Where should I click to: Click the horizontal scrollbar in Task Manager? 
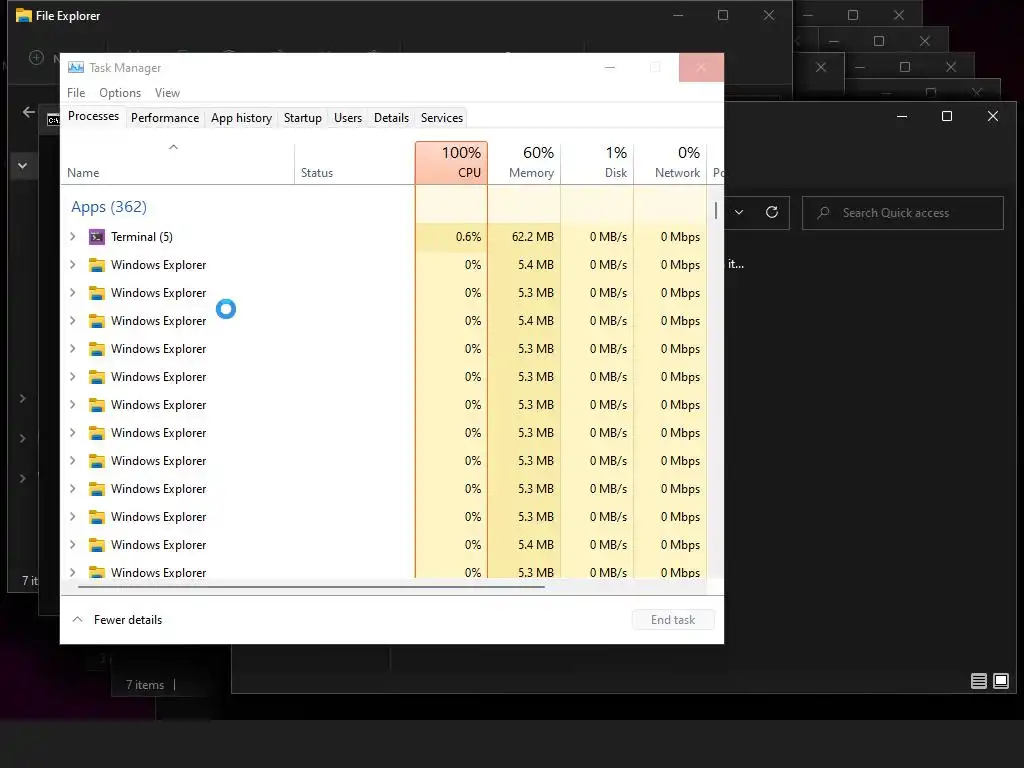click(x=311, y=587)
